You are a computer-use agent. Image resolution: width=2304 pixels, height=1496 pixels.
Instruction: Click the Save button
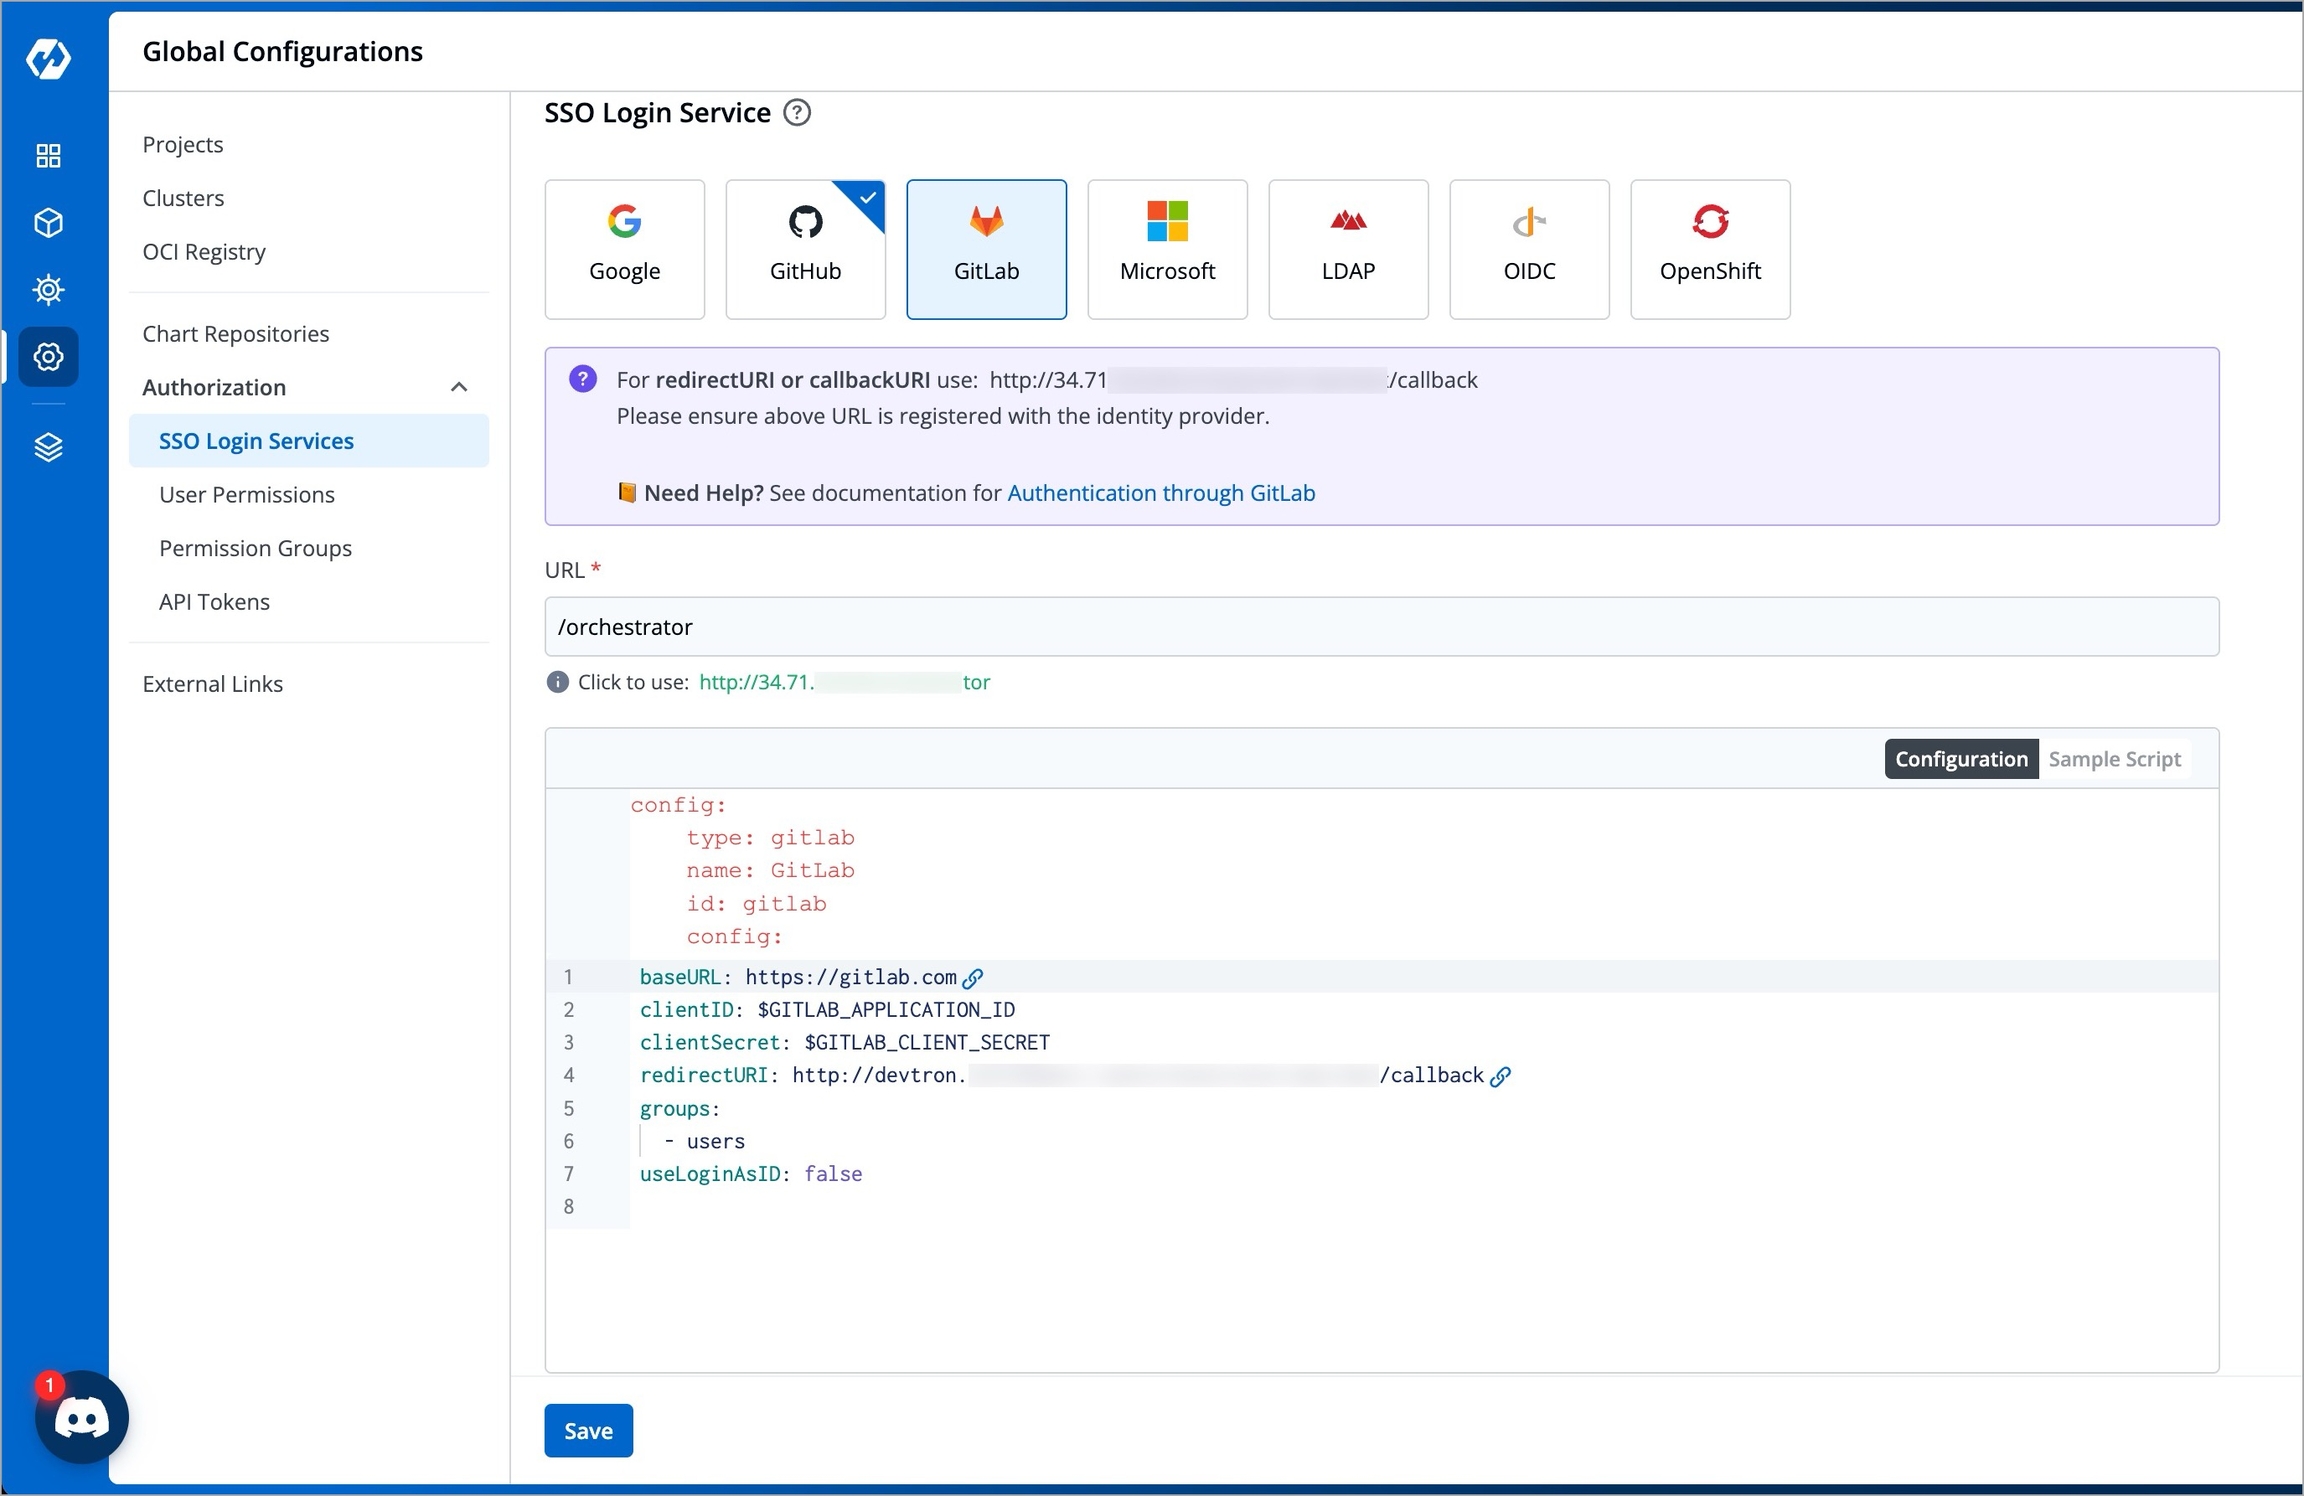point(588,1431)
